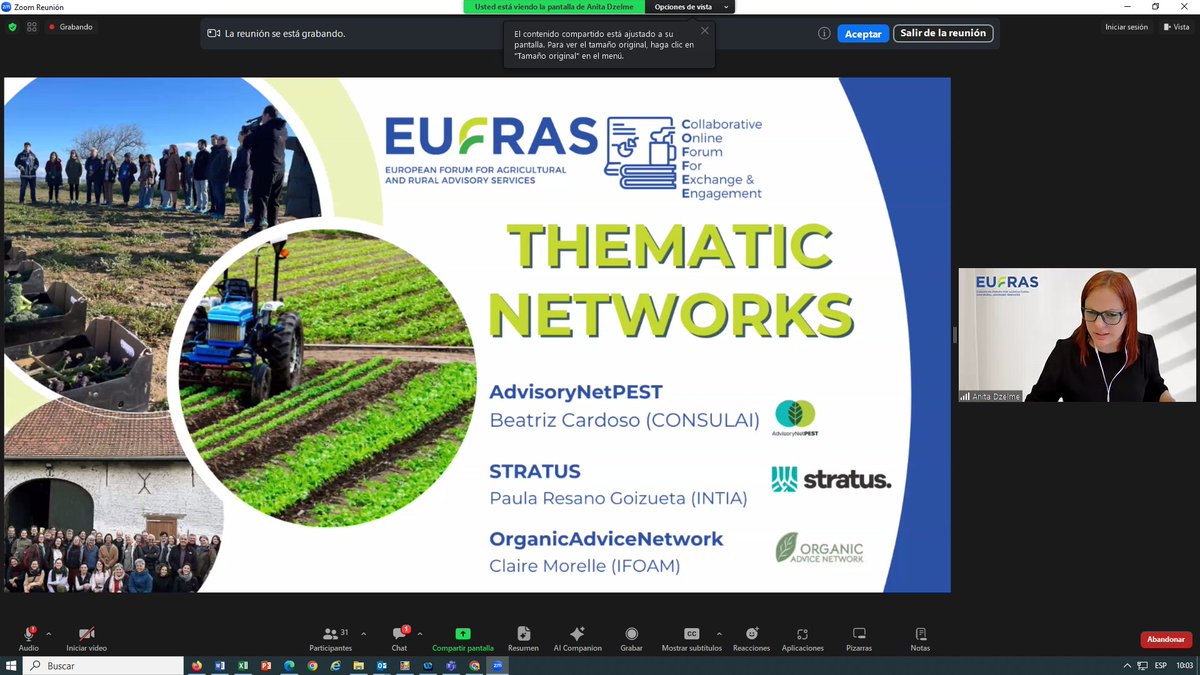Image resolution: width=1200 pixels, height=675 pixels.
Task: Click the shared-screen banner for Anita Dzelme
Action: click(x=555, y=6)
